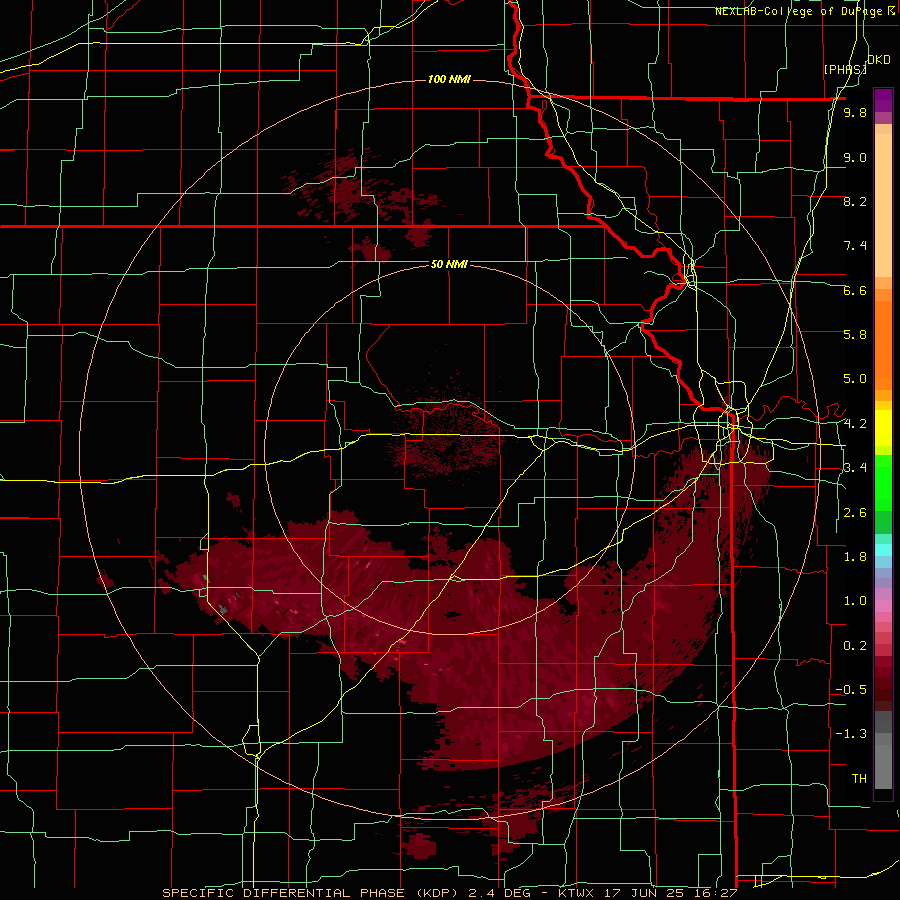Image resolution: width=900 pixels, height=900 pixels.
Task: Click the -1.3 value on the color scale
Action: coord(851,734)
